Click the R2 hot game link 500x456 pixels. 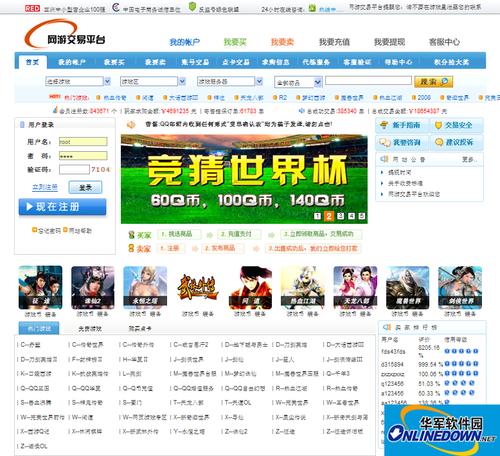click(x=282, y=97)
